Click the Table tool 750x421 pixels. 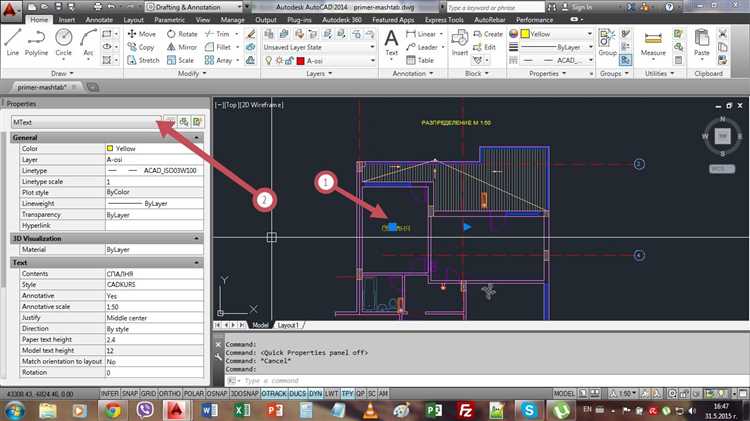(419, 60)
